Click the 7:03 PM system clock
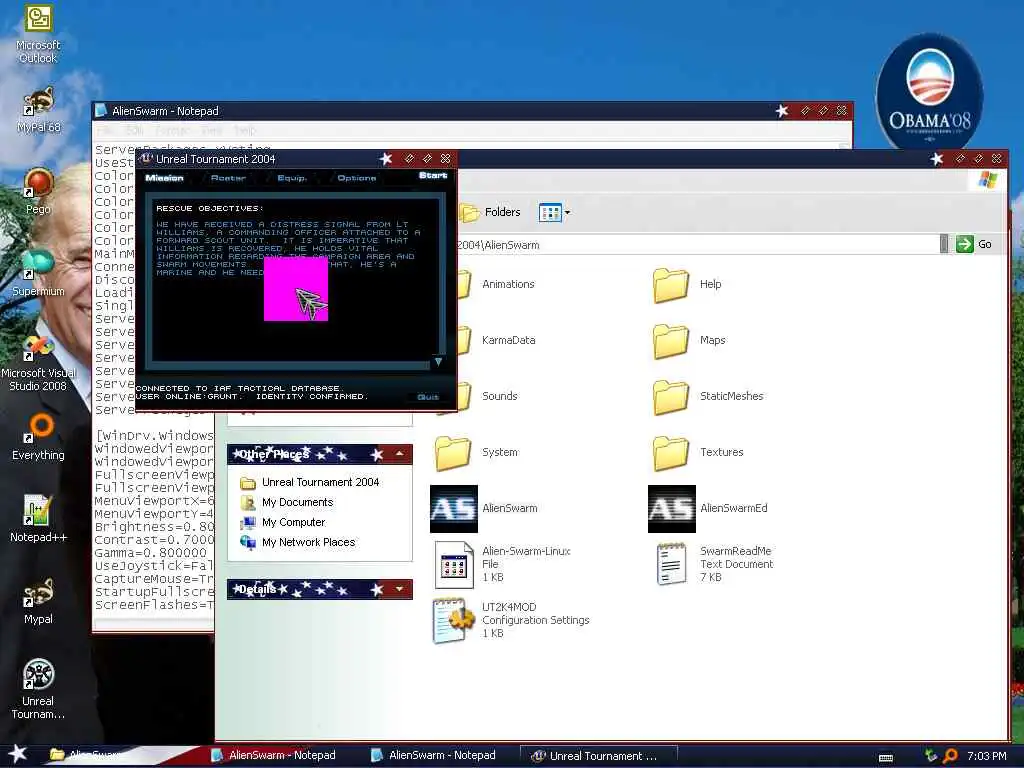The width and height of the screenshot is (1024, 768). pyautogui.click(x=986, y=756)
